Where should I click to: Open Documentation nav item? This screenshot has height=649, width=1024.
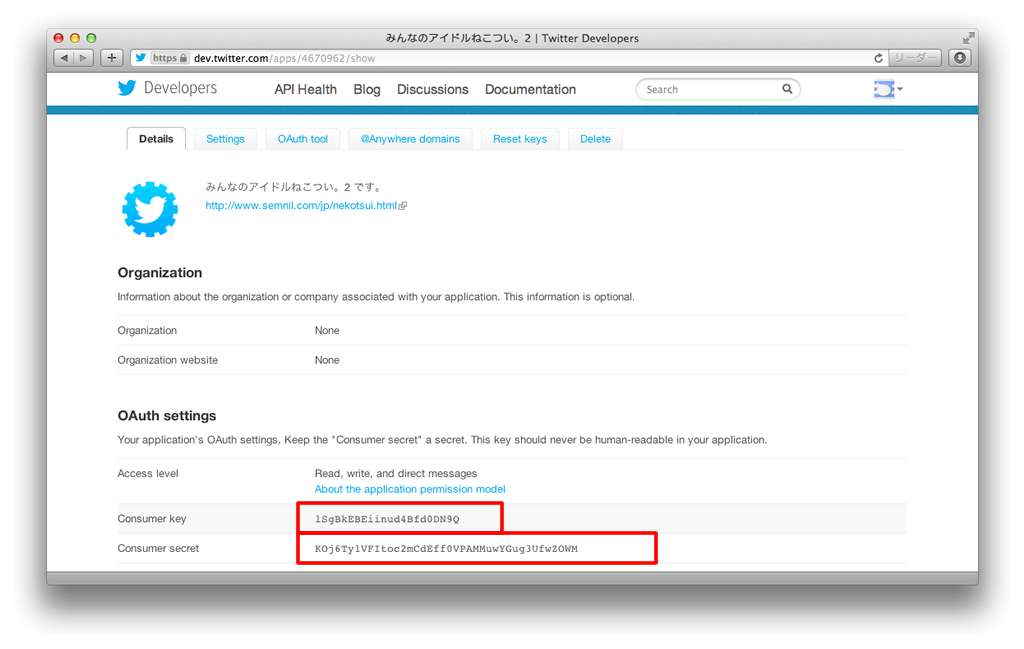pos(530,89)
